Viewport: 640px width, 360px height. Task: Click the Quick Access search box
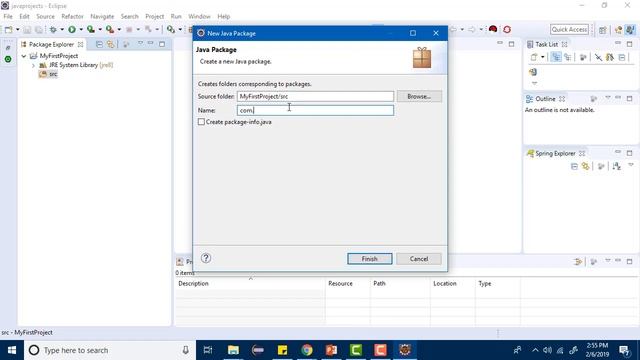click(569, 29)
